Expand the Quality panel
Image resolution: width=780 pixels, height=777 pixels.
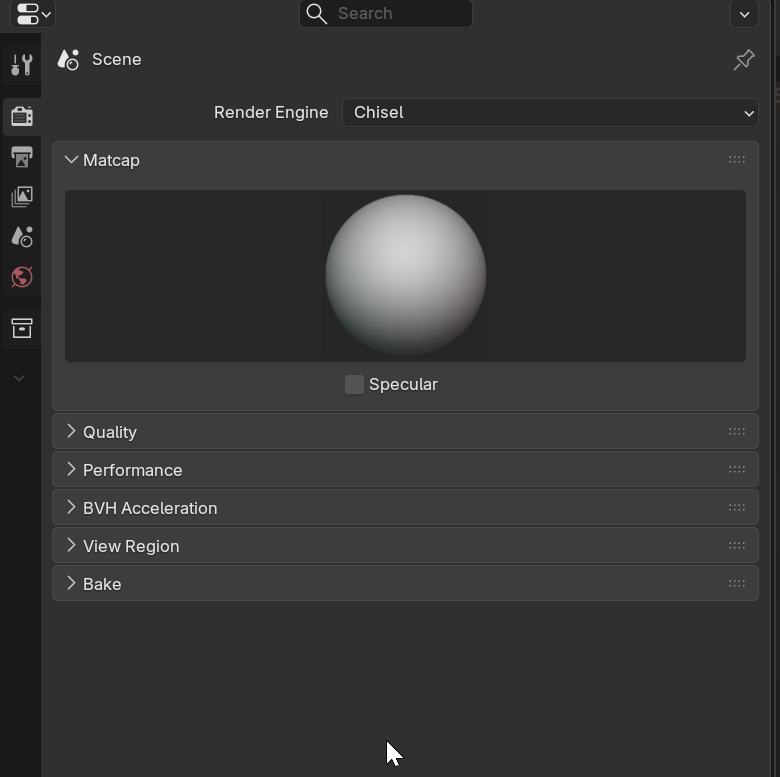coord(109,432)
